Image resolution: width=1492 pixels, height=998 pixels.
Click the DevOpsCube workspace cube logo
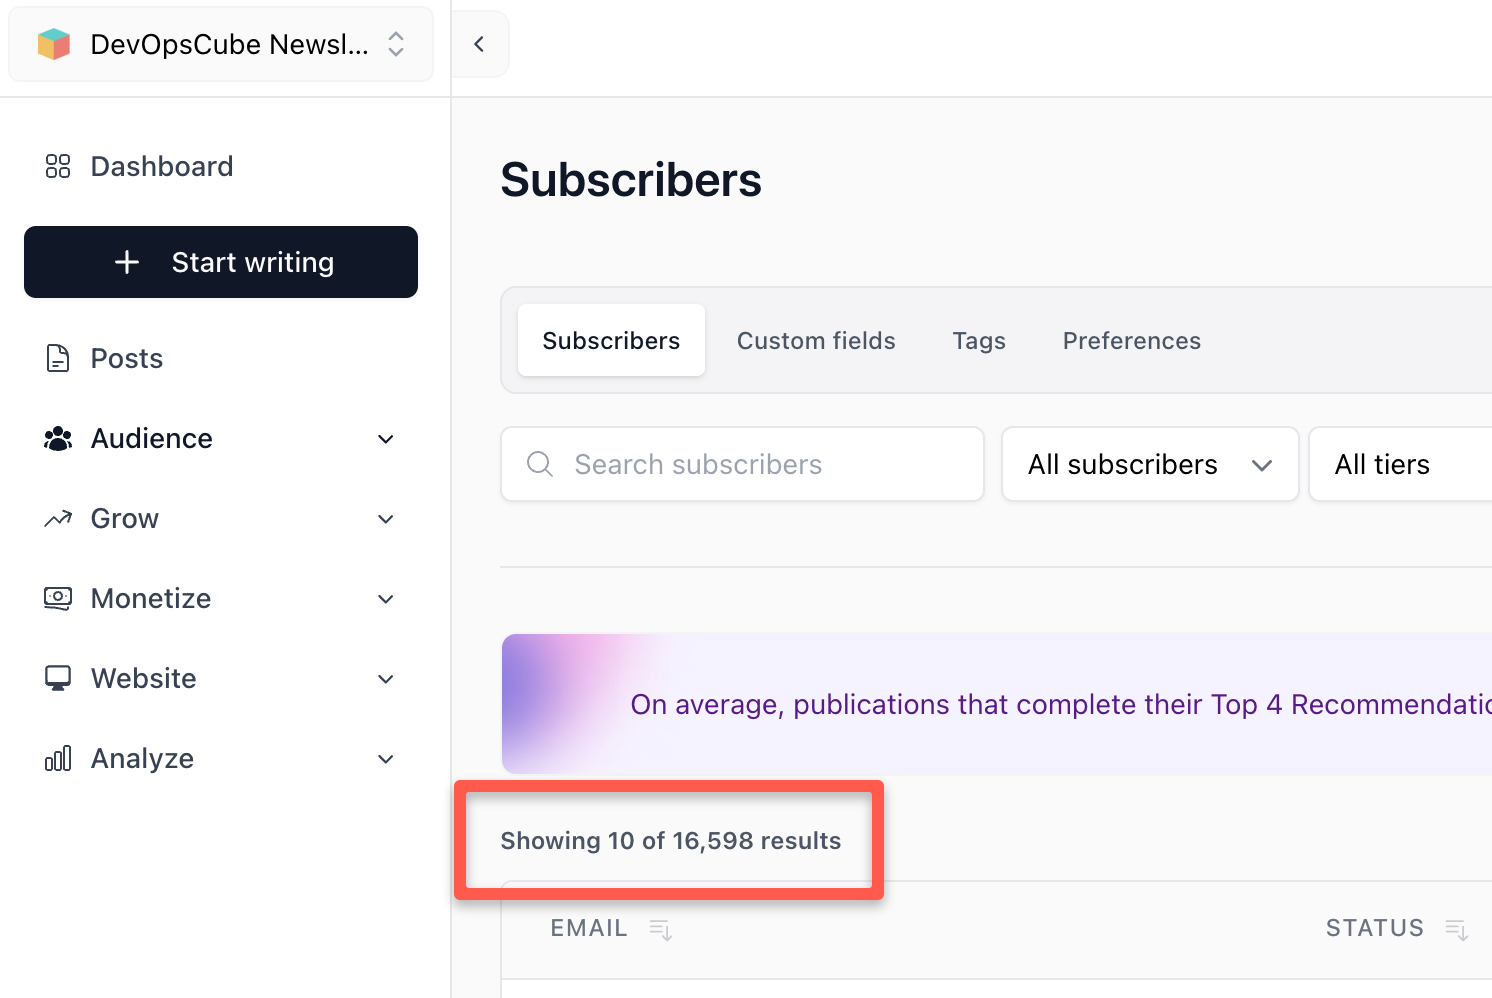(x=54, y=43)
